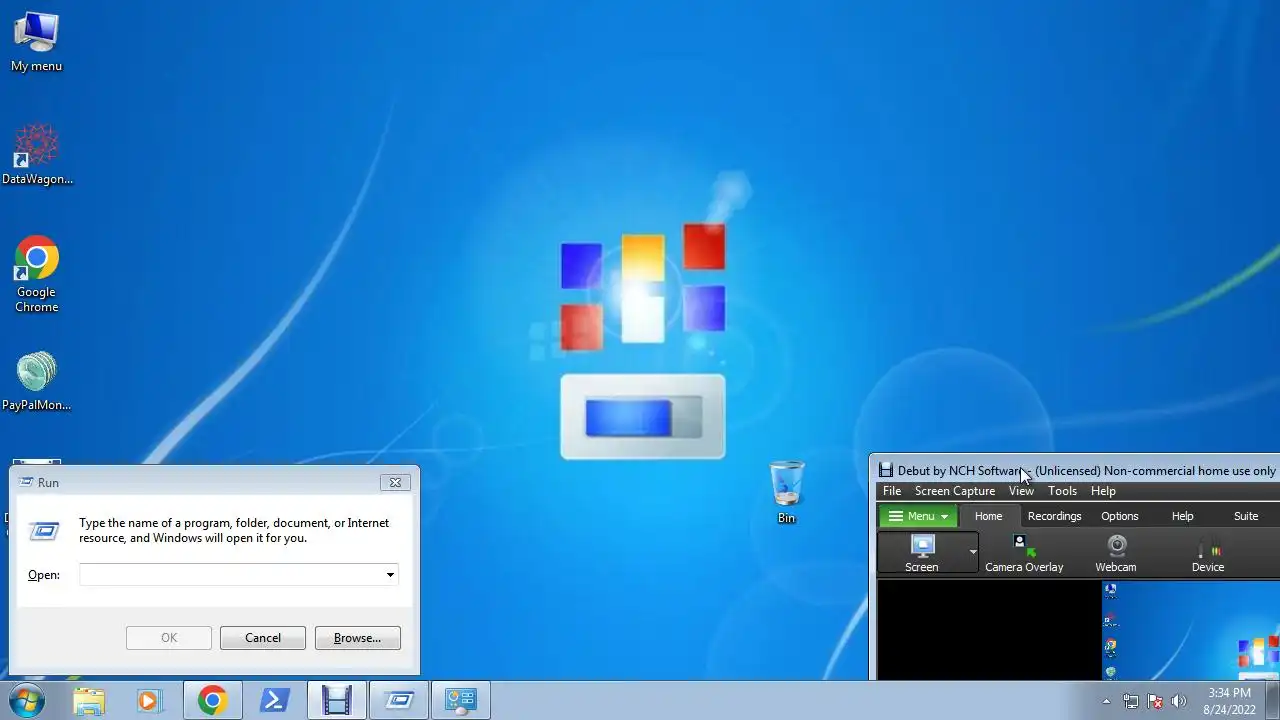Open Screen dropdown arrow in Debut
1280x720 pixels.
pos(972,553)
